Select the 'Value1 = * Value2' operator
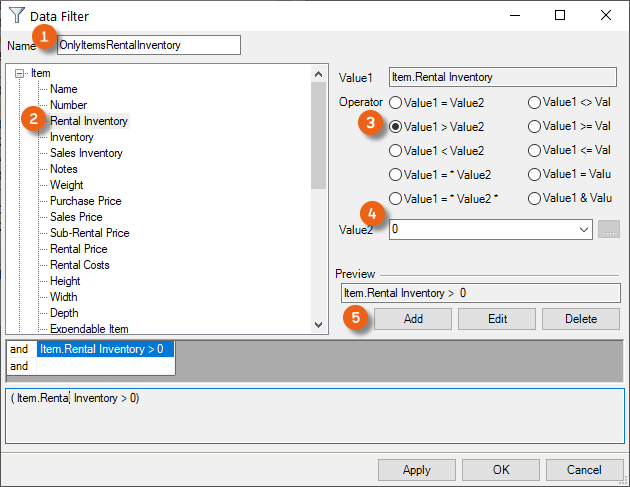630x487 pixels. (396, 175)
